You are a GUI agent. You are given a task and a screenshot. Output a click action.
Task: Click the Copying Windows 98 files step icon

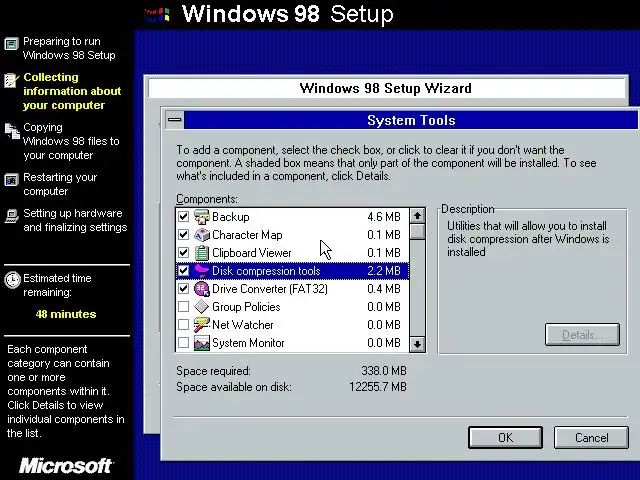point(12,131)
